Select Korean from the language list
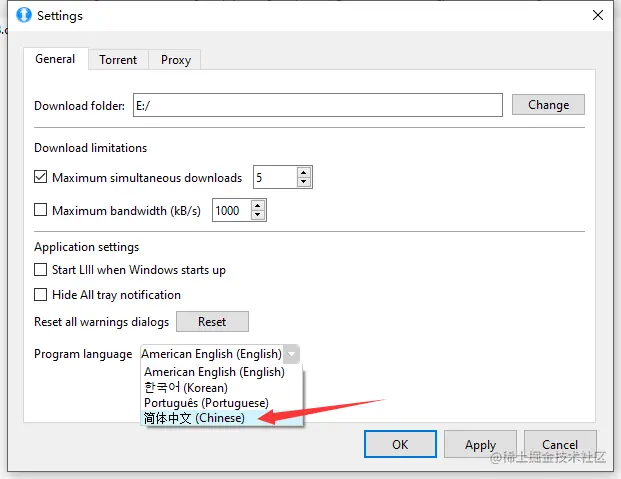Screen dimensions: 621x479 (222, 387)
